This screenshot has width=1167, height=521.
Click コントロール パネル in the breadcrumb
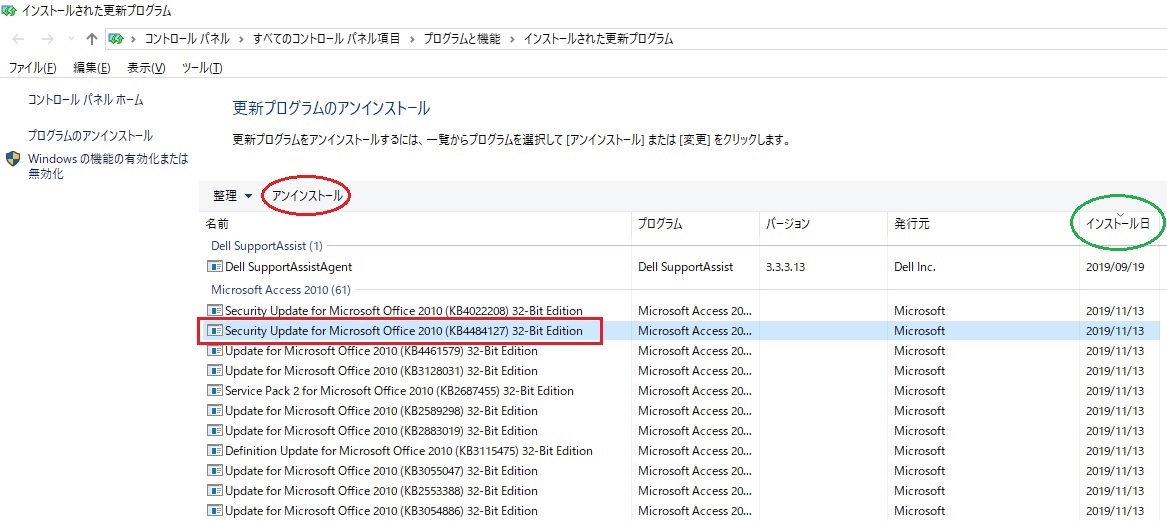click(188, 39)
